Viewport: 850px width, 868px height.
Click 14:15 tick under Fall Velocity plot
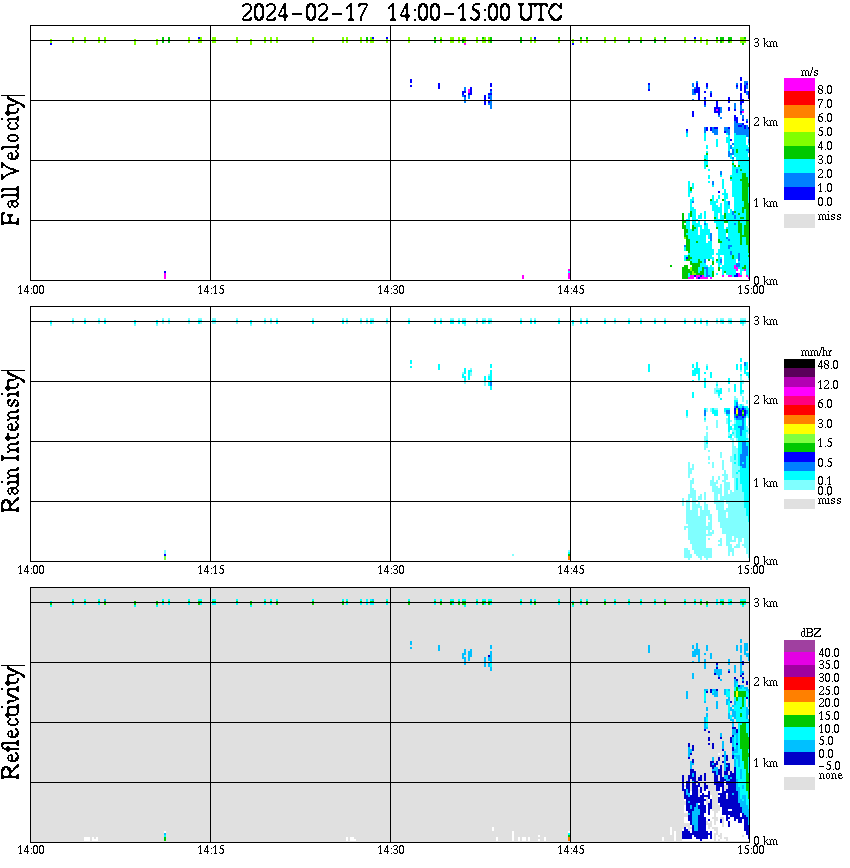point(210,290)
